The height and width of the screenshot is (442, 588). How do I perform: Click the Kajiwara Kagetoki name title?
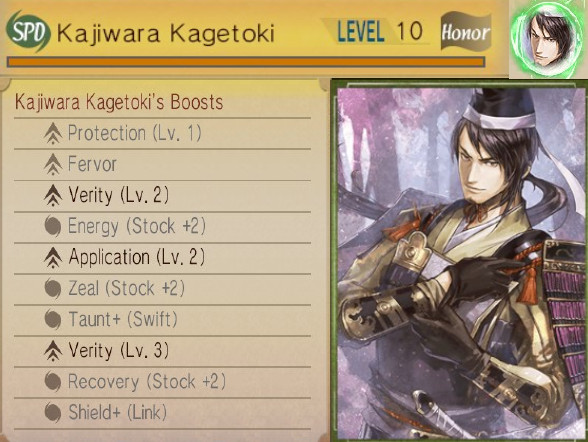[x=166, y=33]
